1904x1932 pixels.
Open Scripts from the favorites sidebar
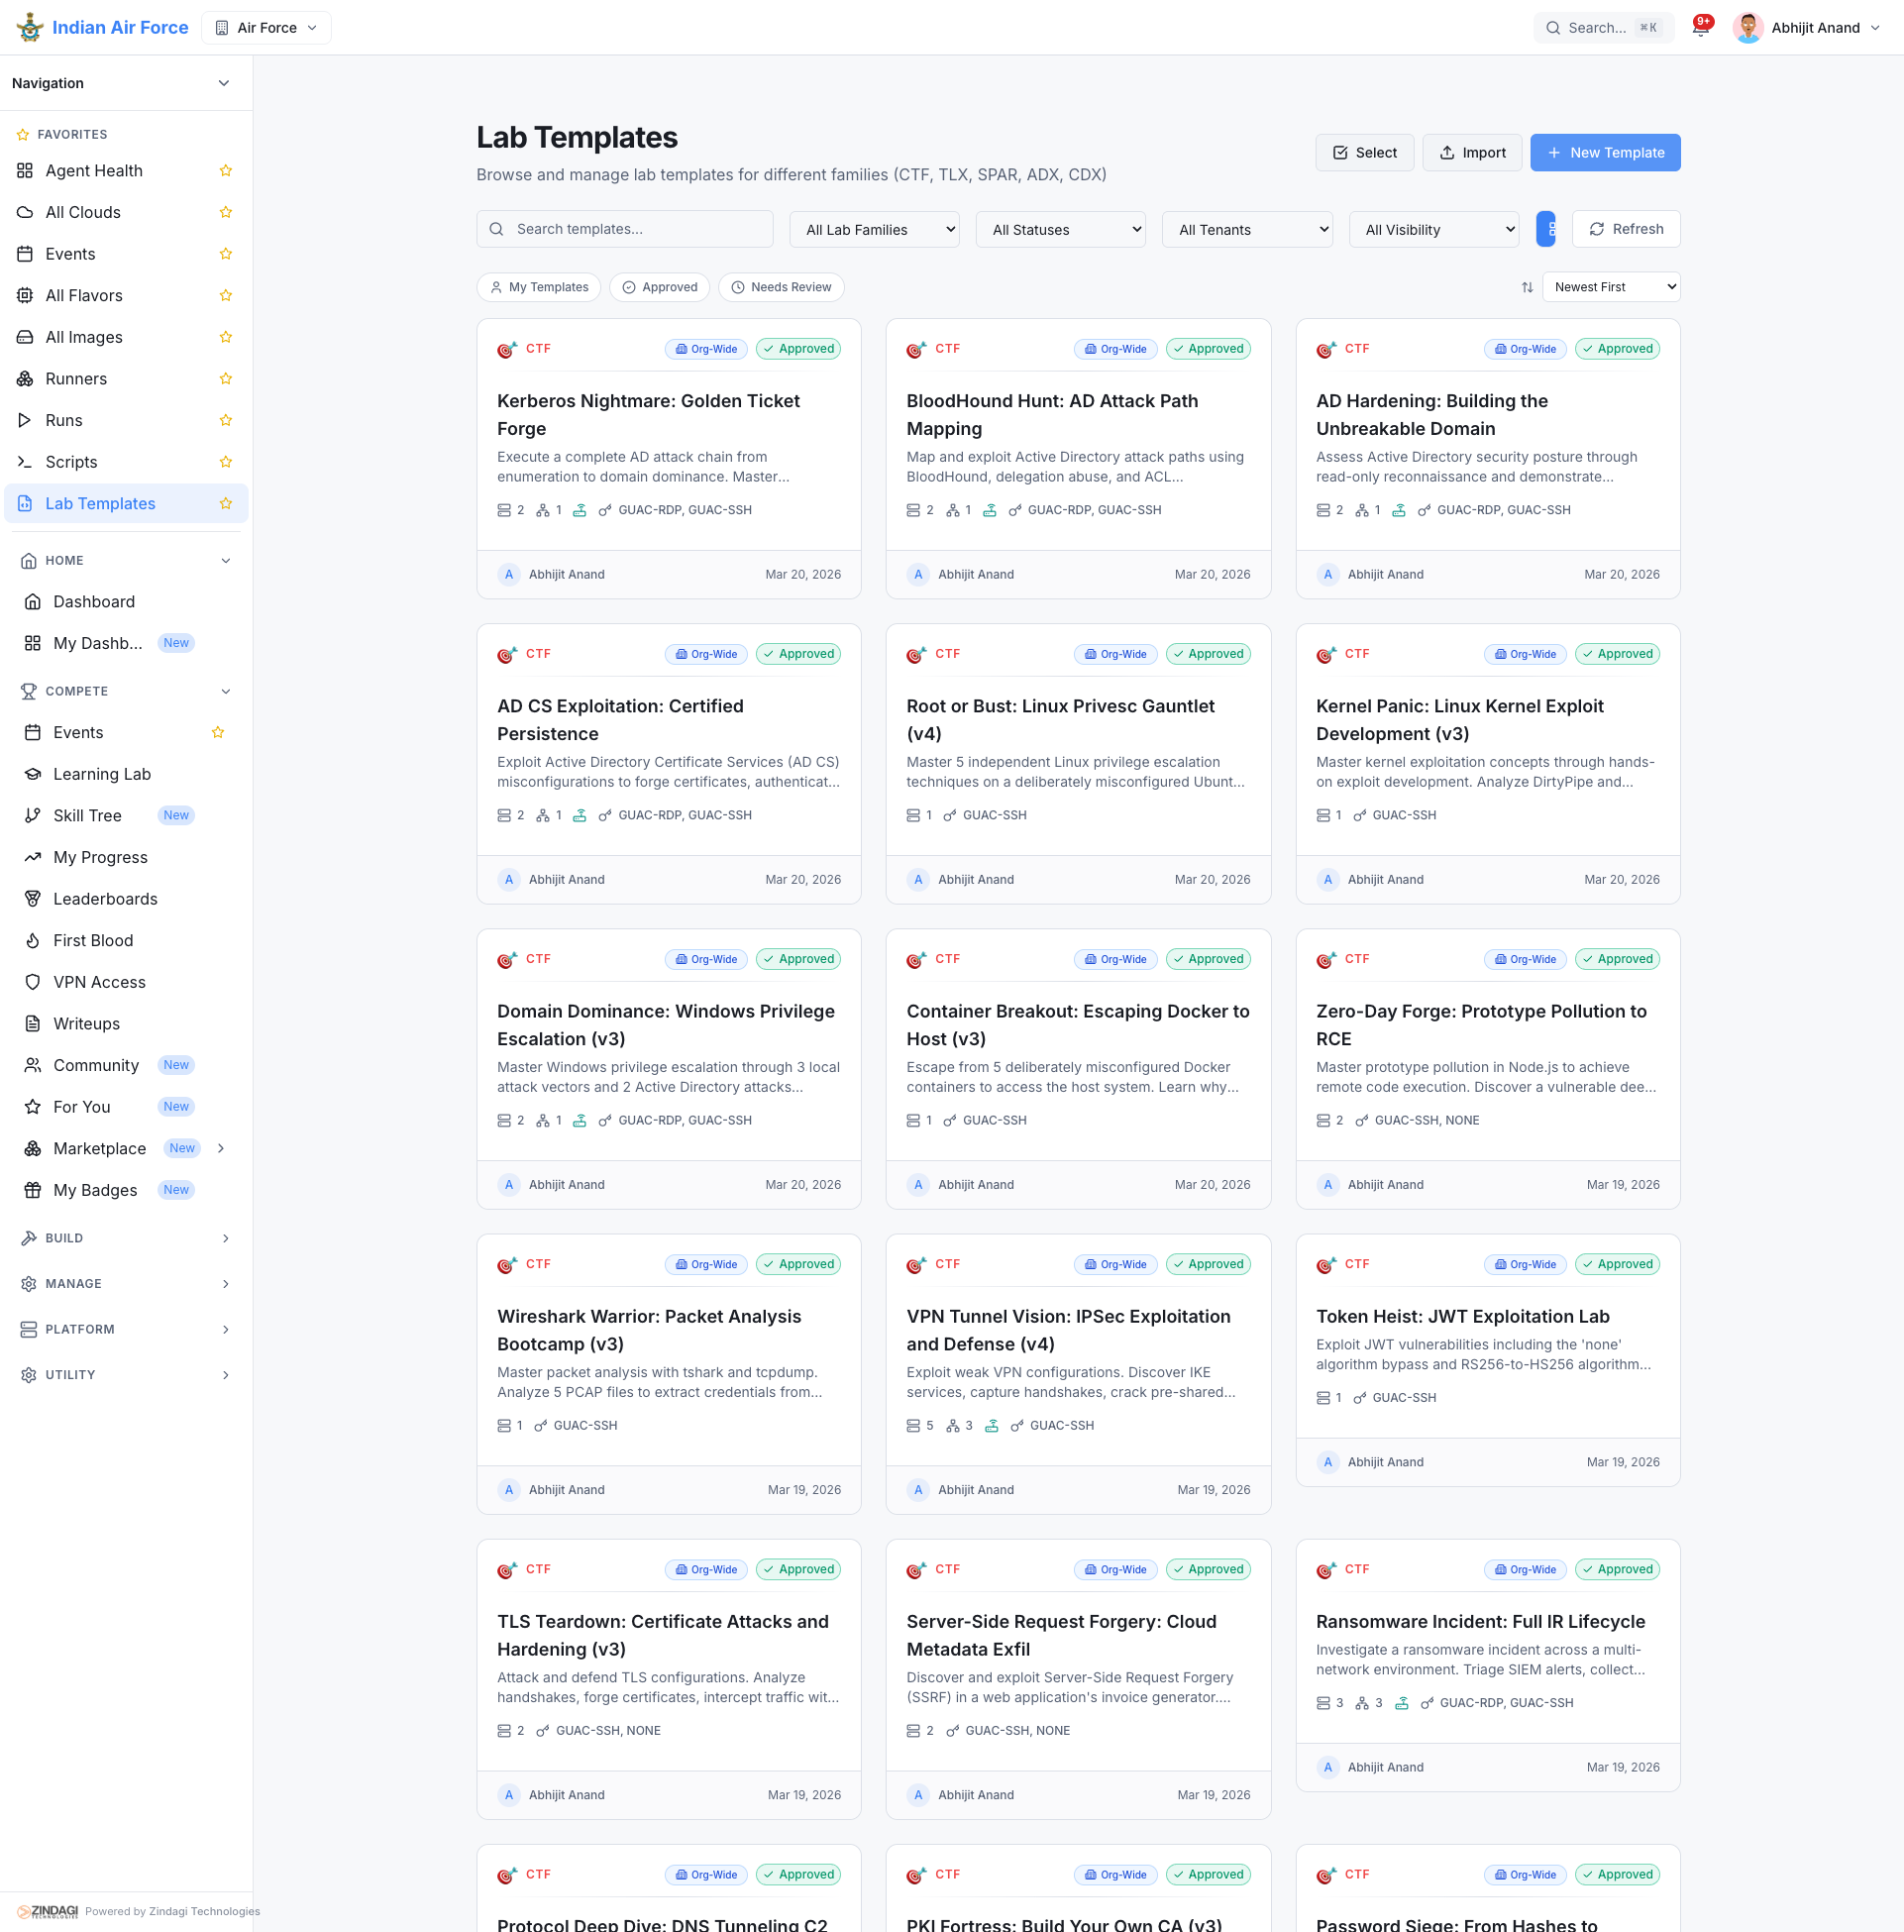pyautogui.click(x=71, y=462)
